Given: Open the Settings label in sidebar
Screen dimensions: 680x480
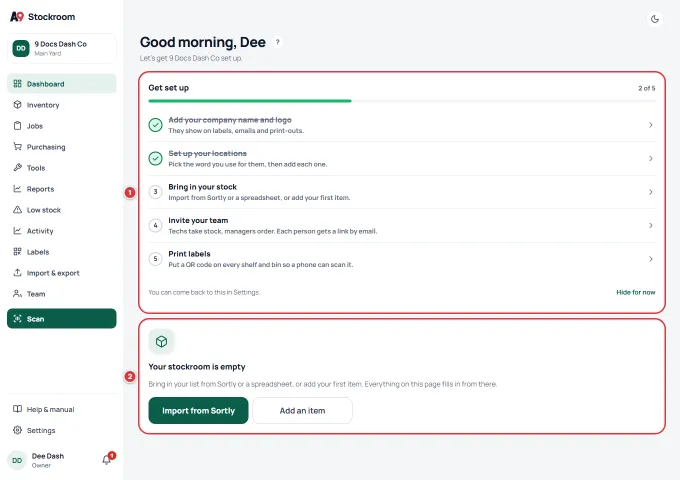Looking at the screenshot, I should pyautogui.click(x=41, y=431).
